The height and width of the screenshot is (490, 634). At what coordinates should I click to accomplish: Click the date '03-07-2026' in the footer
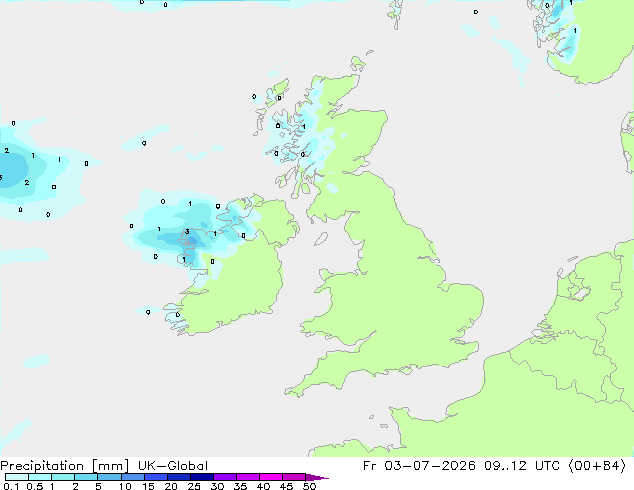(x=430, y=466)
